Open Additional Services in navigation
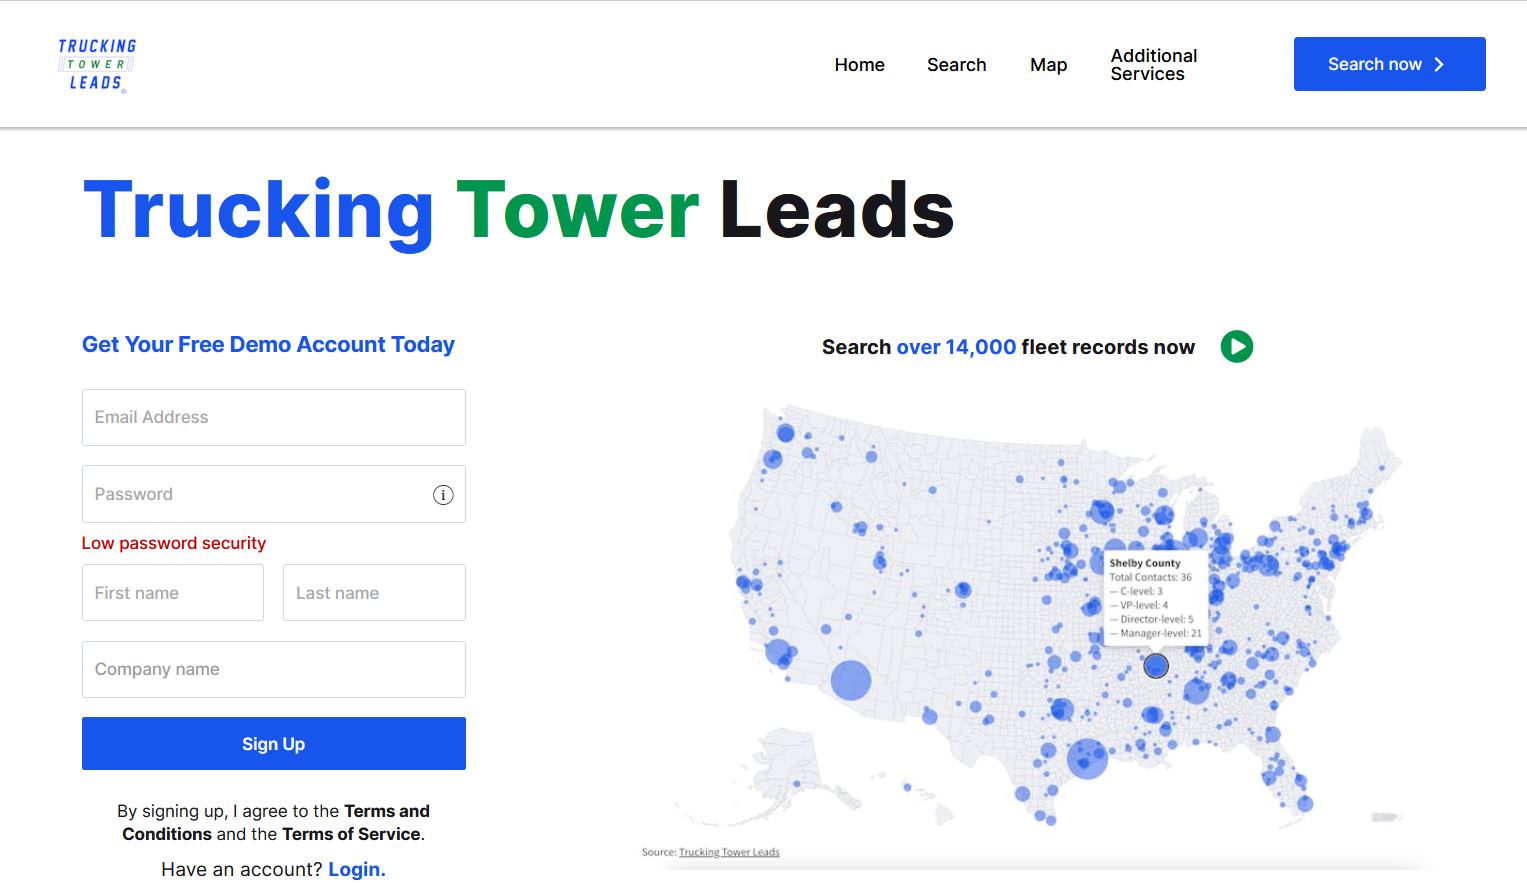This screenshot has height=888, width=1527. [1153, 65]
